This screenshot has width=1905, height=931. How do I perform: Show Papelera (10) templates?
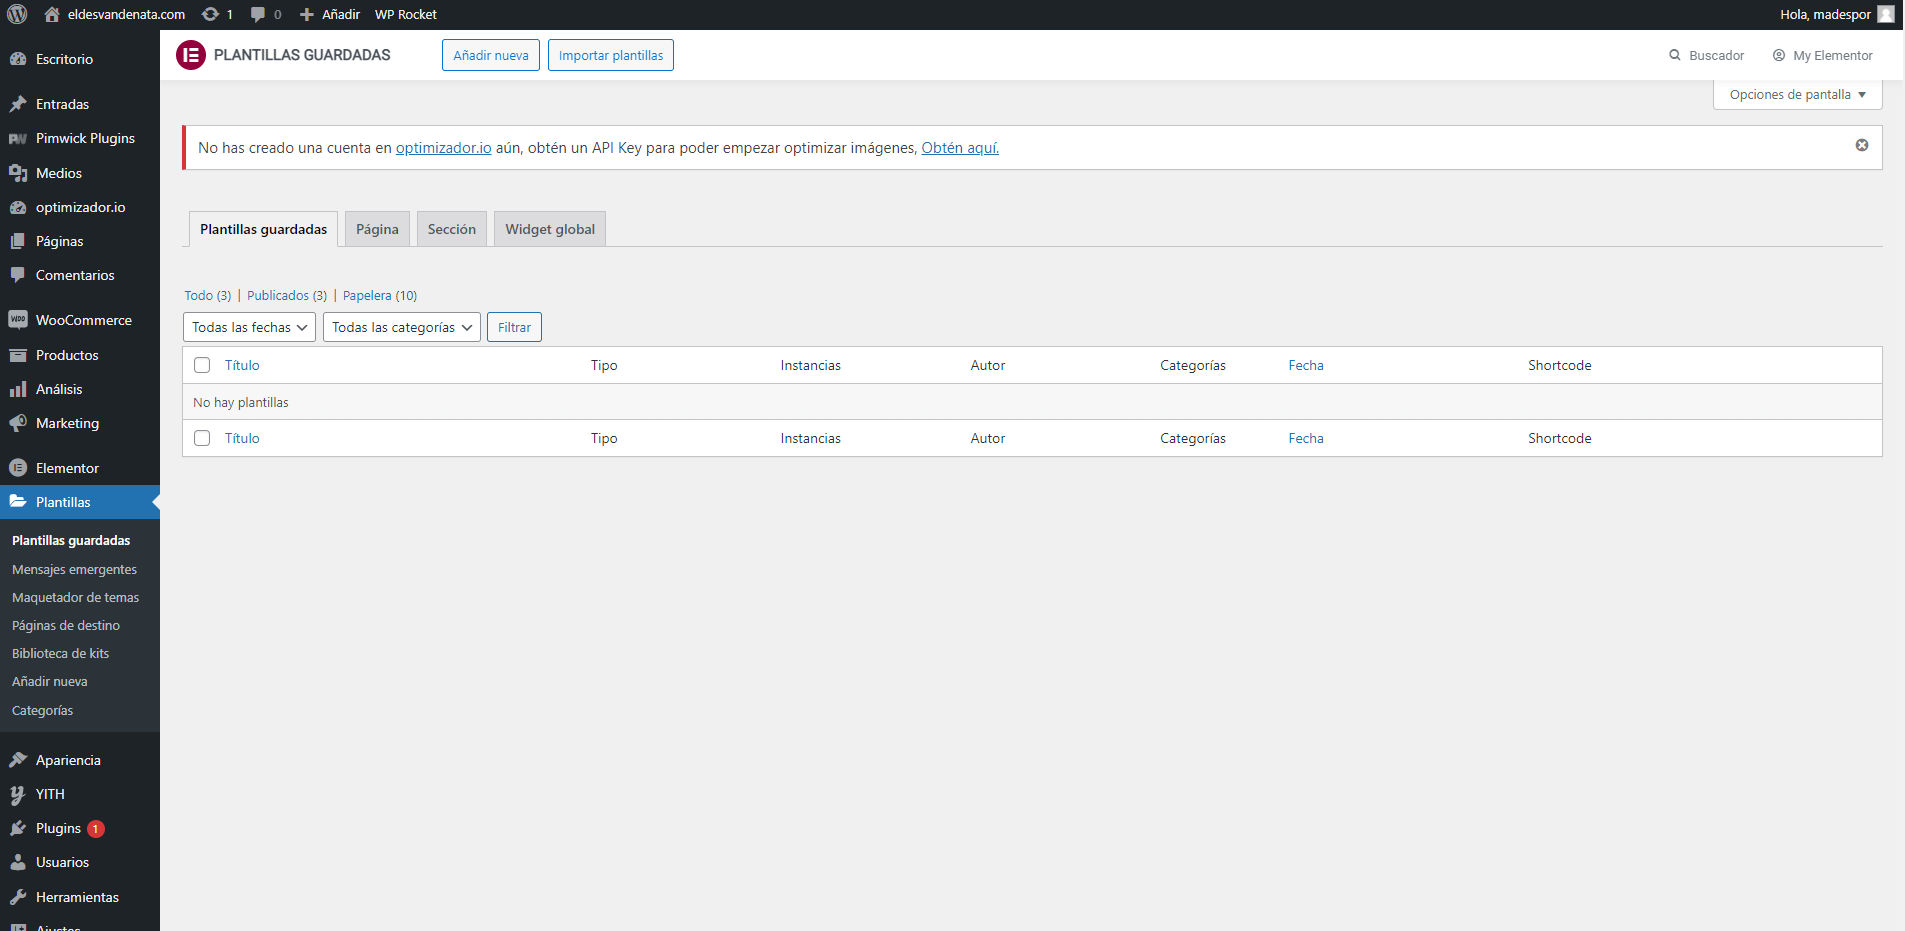[379, 295]
